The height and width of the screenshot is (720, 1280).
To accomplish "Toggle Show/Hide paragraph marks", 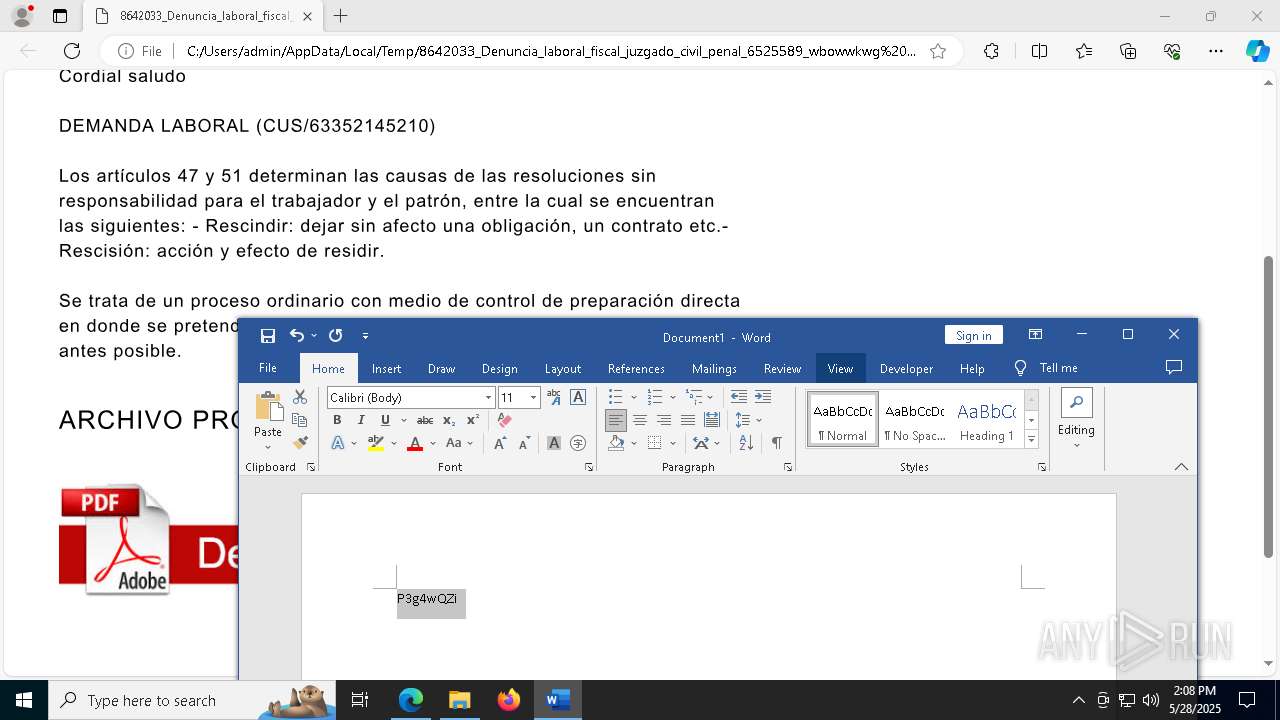I will [x=776, y=443].
